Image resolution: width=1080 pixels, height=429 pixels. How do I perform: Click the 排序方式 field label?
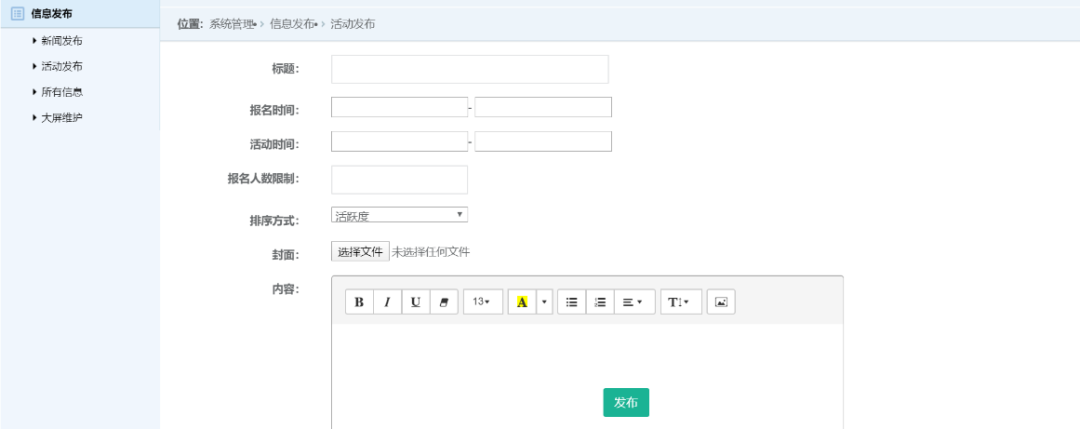tap(274, 220)
